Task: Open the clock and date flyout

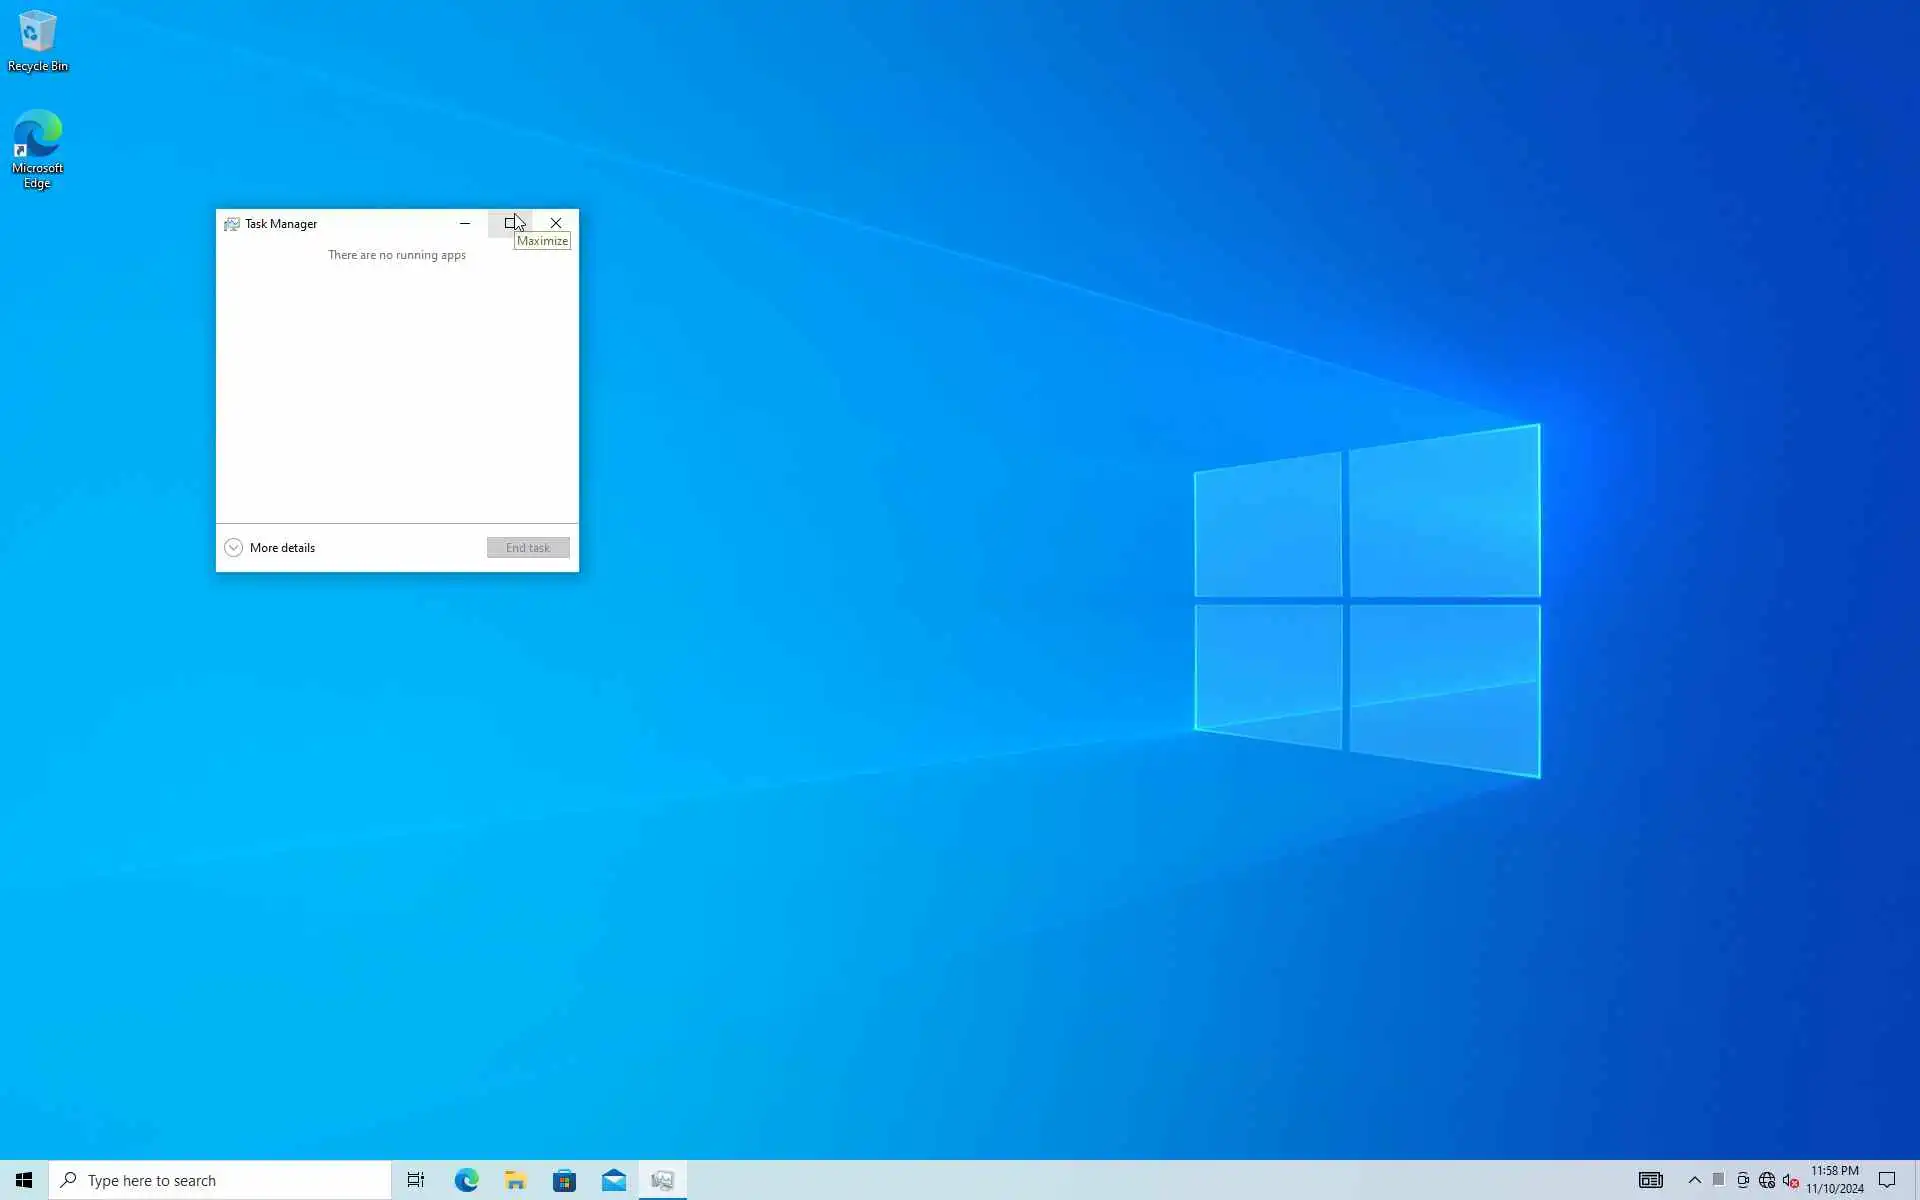Action: [1834, 1180]
